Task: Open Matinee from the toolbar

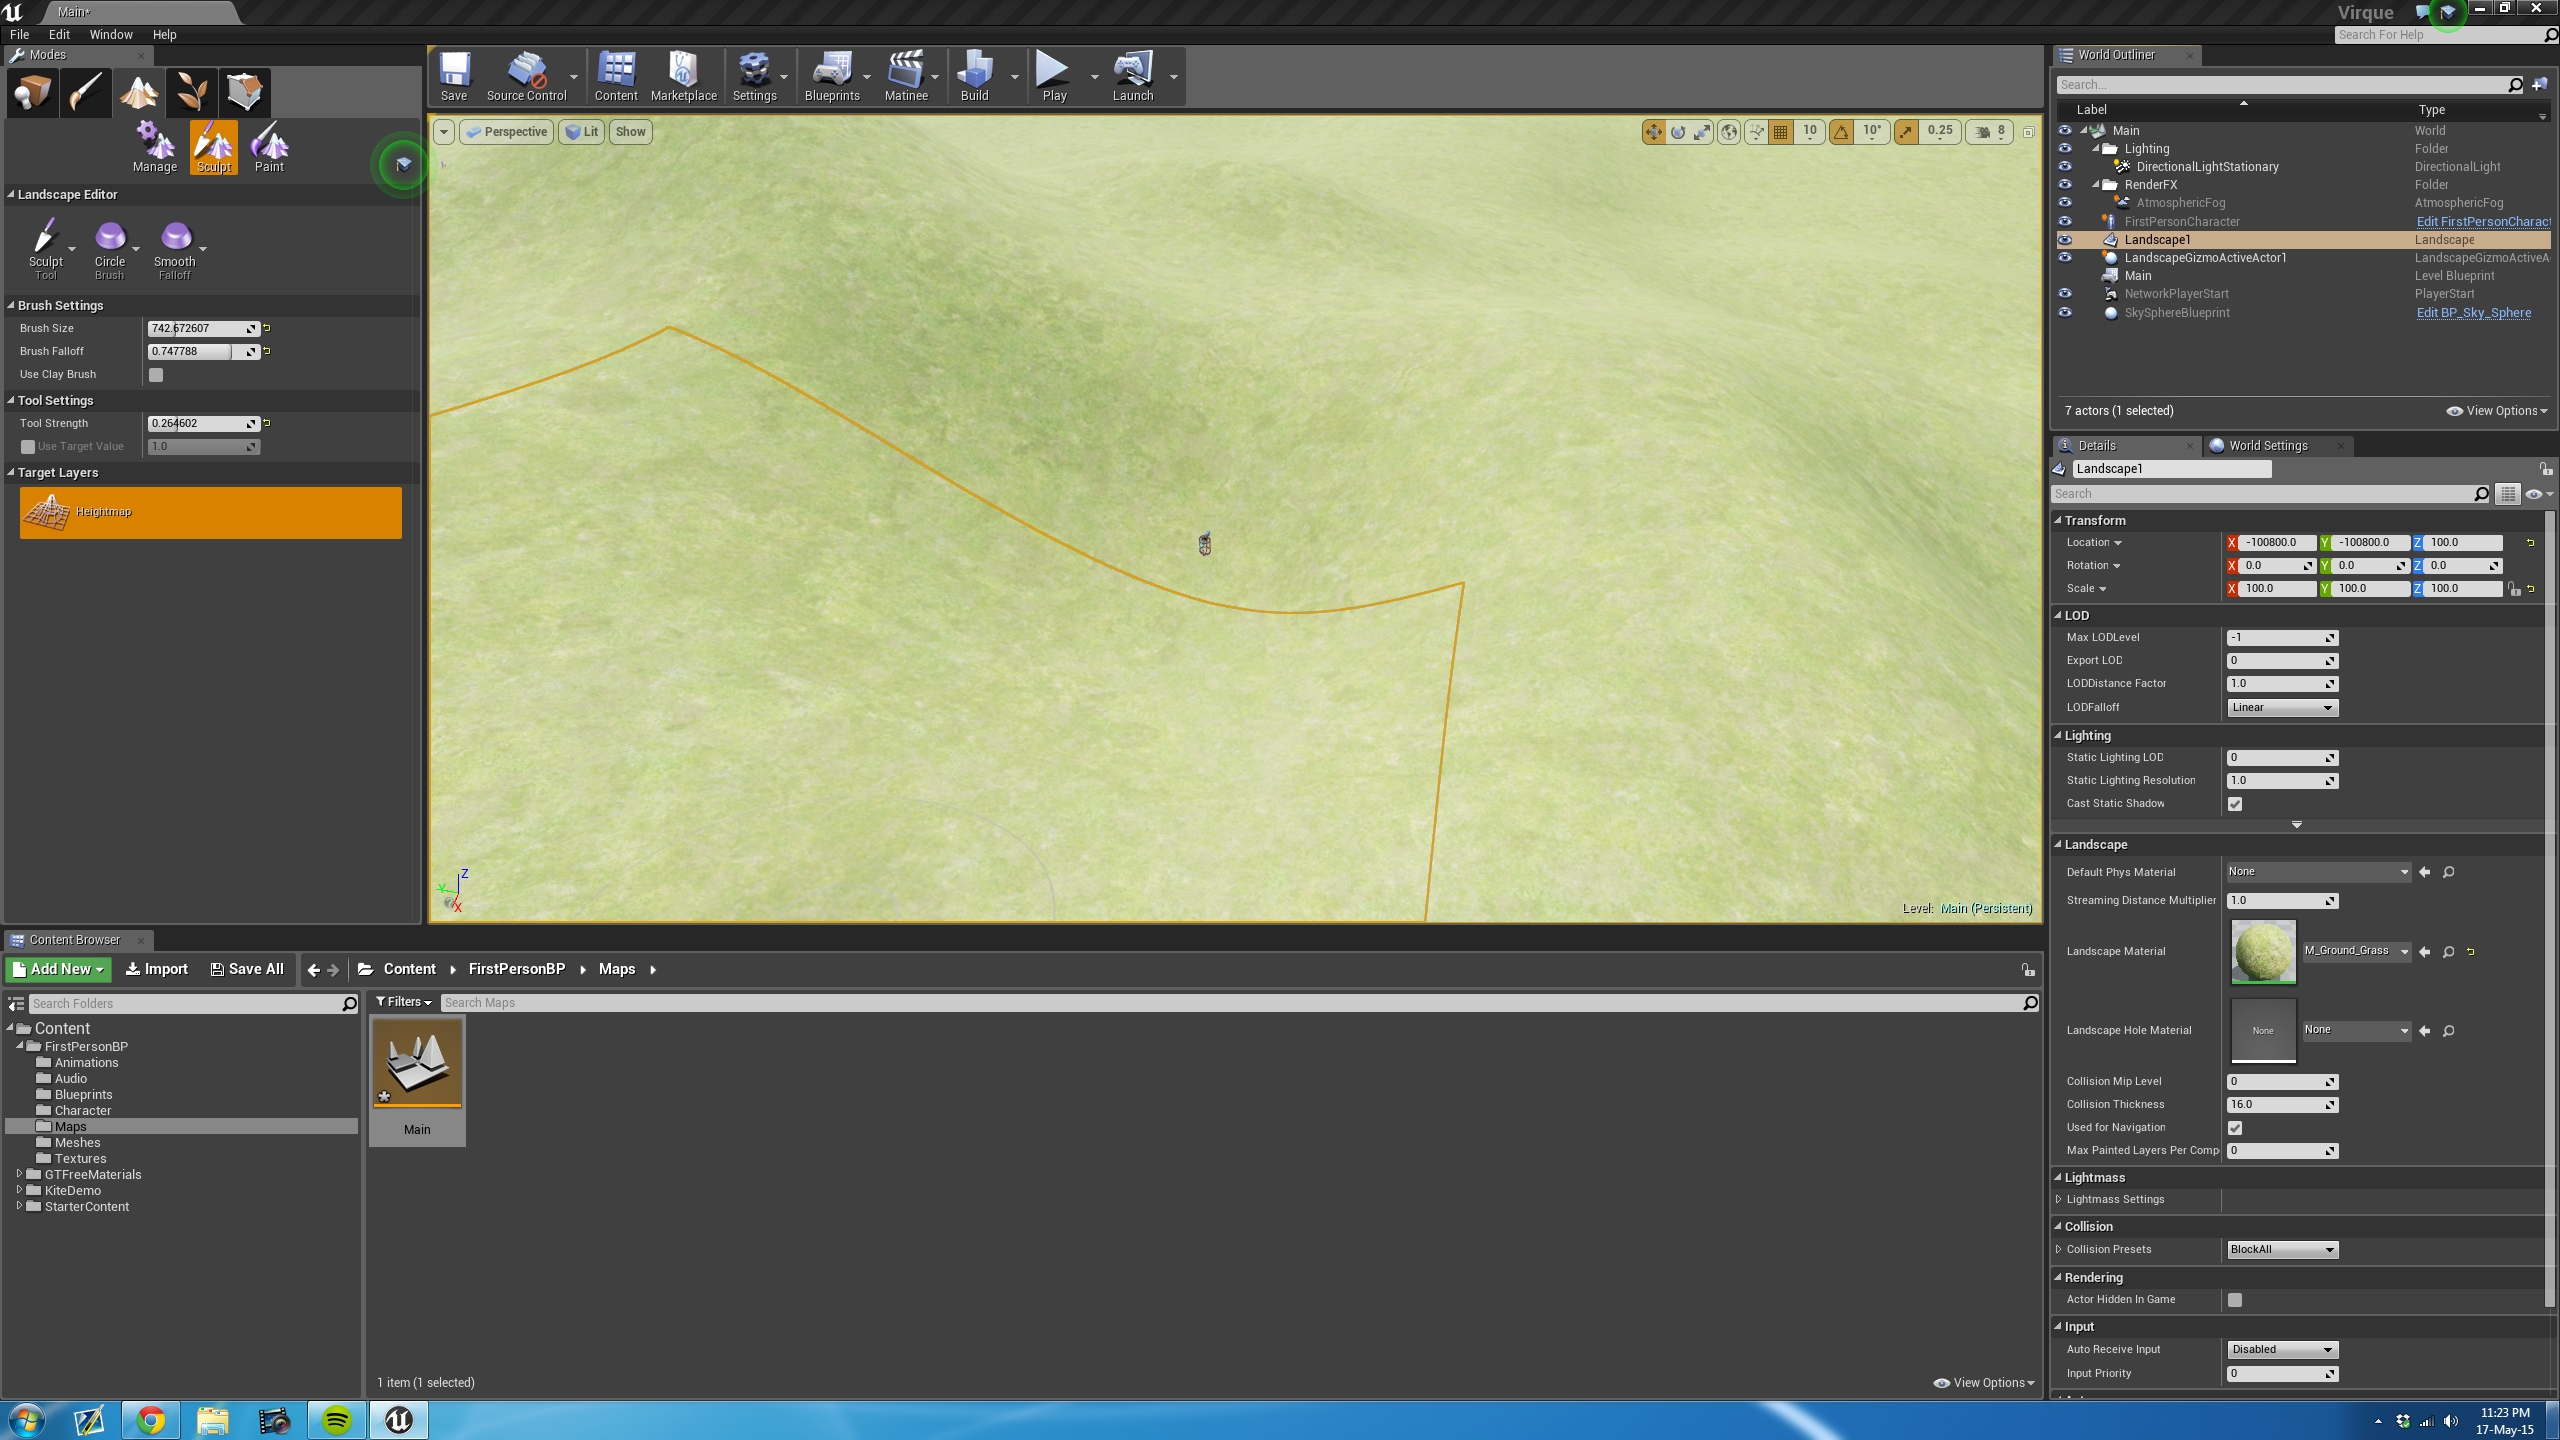Action: tap(905, 77)
